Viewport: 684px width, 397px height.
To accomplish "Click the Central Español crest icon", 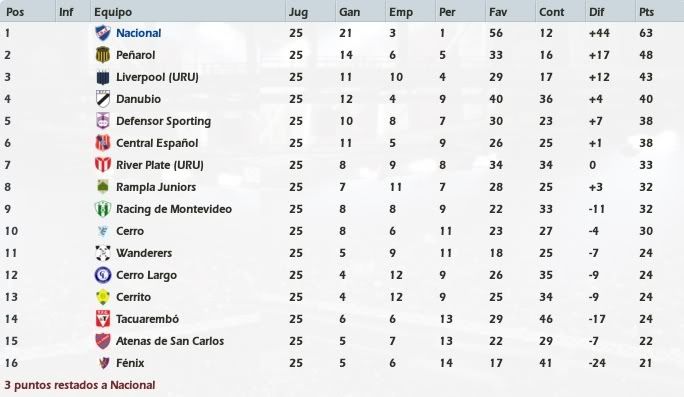I will pos(103,143).
